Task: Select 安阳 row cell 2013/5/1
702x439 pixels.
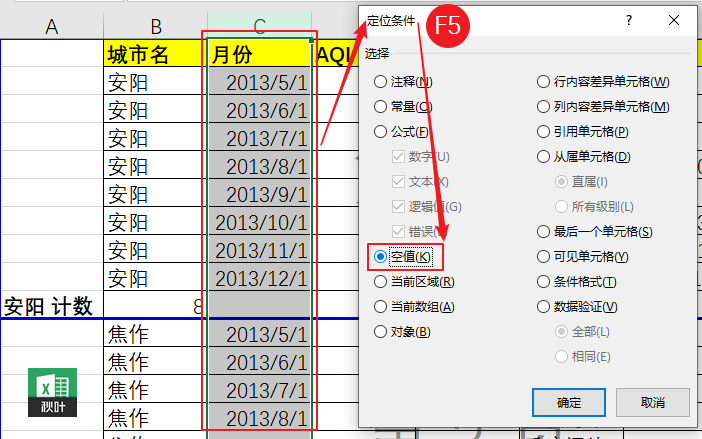Action: pos(260,81)
